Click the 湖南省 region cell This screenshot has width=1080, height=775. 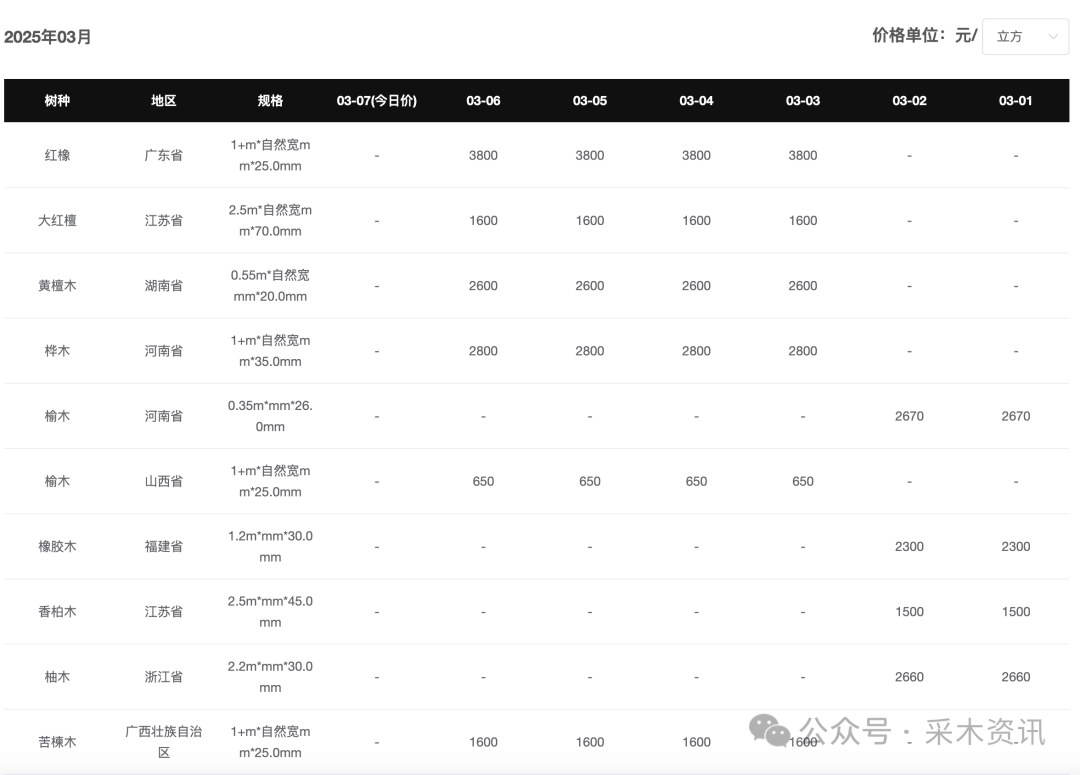click(x=164, y=285)
